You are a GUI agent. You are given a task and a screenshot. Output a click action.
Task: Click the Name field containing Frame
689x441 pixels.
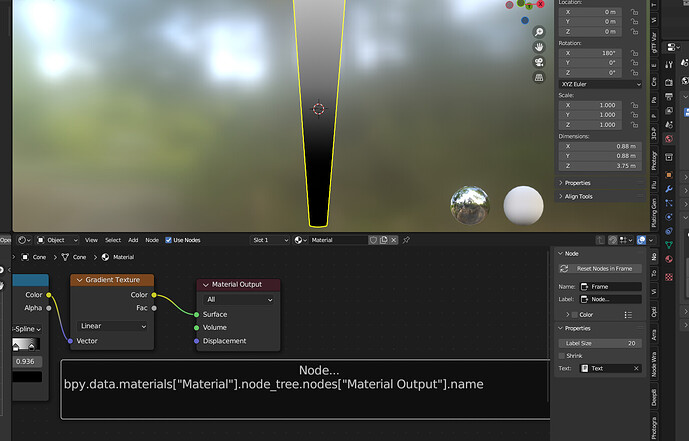pos(611,286)
